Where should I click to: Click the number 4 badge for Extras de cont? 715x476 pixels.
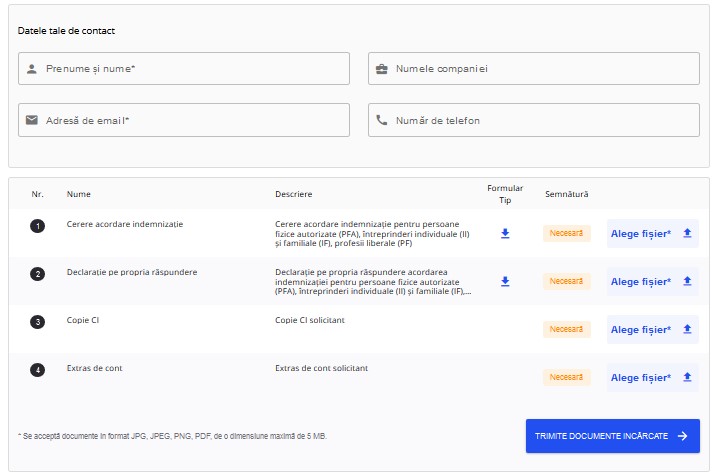[37, 370]
